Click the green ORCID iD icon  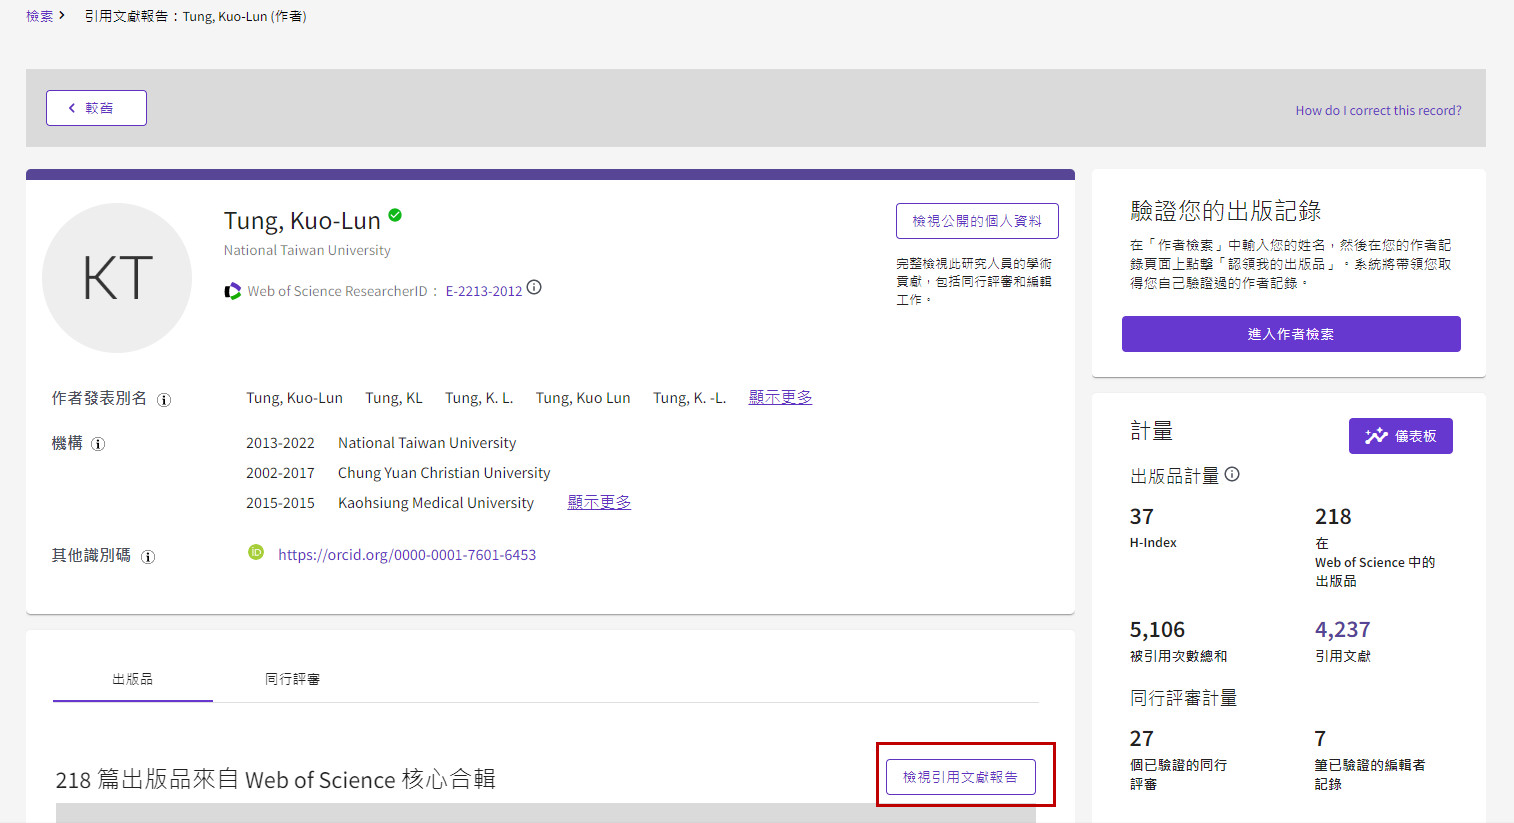tap(256, 552)
